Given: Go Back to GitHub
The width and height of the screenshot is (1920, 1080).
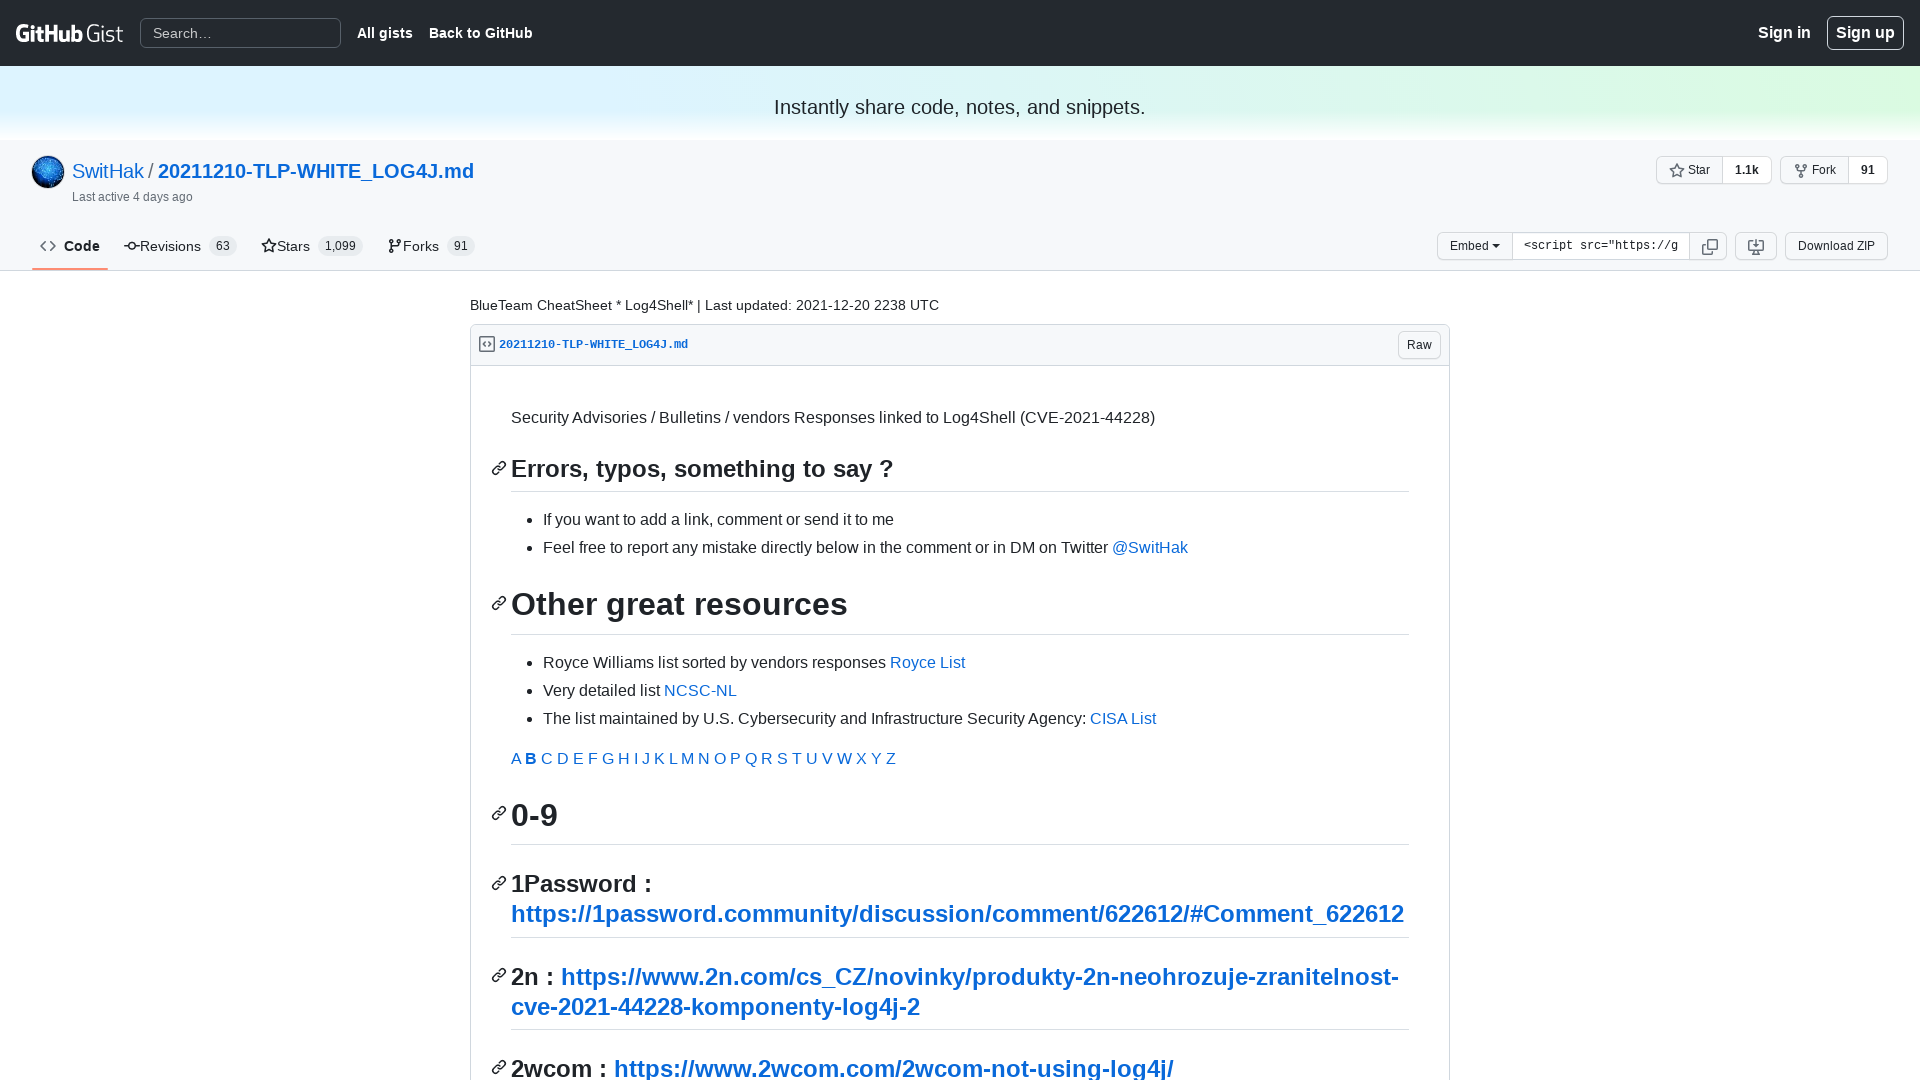Looking at the screenshot, I should [x=481, y=33].
